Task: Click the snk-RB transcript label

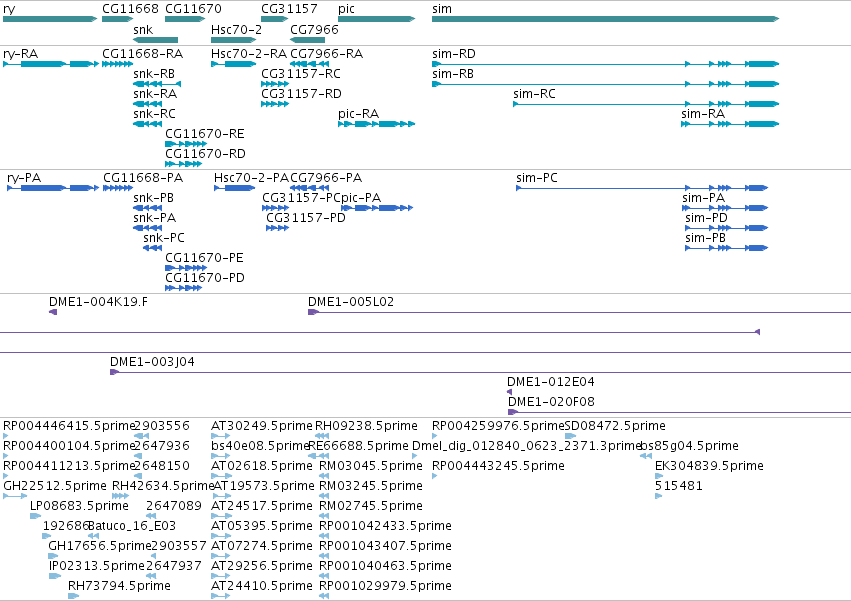Action: coord(154,74)
